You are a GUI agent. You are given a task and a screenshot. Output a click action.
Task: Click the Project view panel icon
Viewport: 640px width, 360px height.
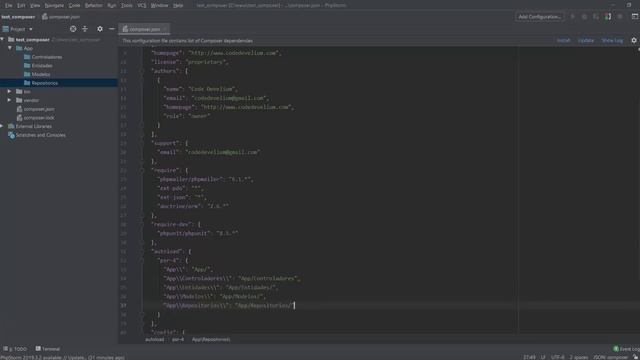(x=6, y=29)
